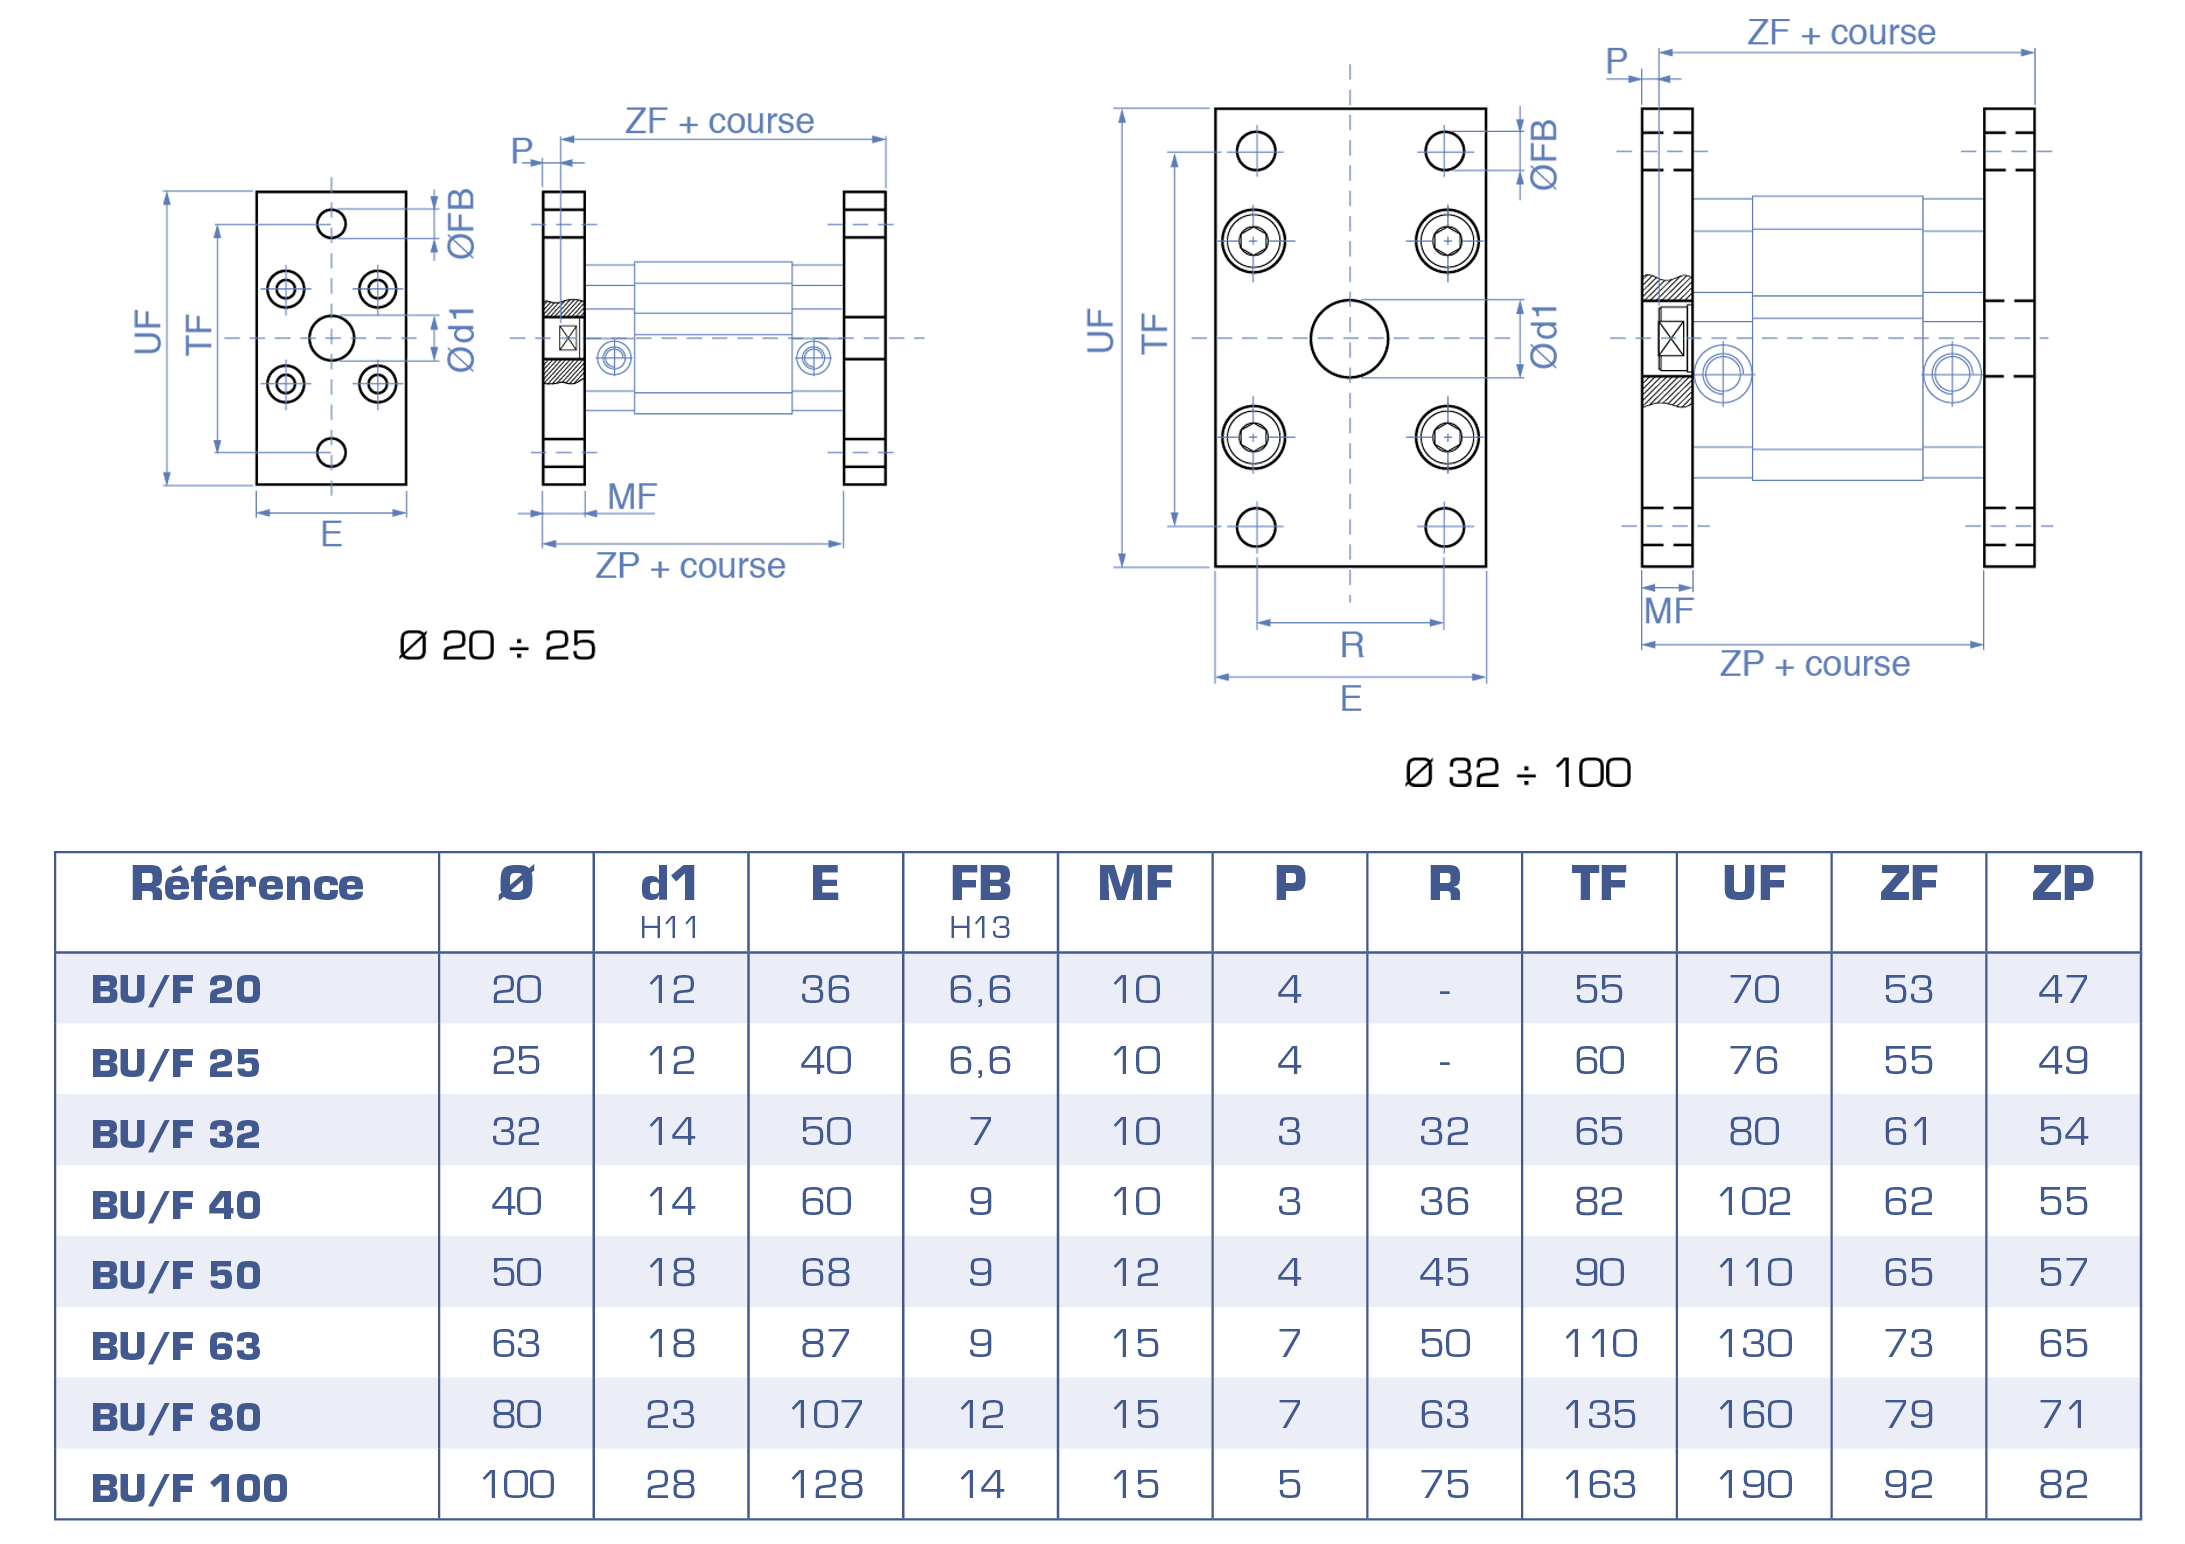Click the ØFB label on the small flange drawing
Viewport: 2185px width, 1544px height.
(x=460, y=225)
